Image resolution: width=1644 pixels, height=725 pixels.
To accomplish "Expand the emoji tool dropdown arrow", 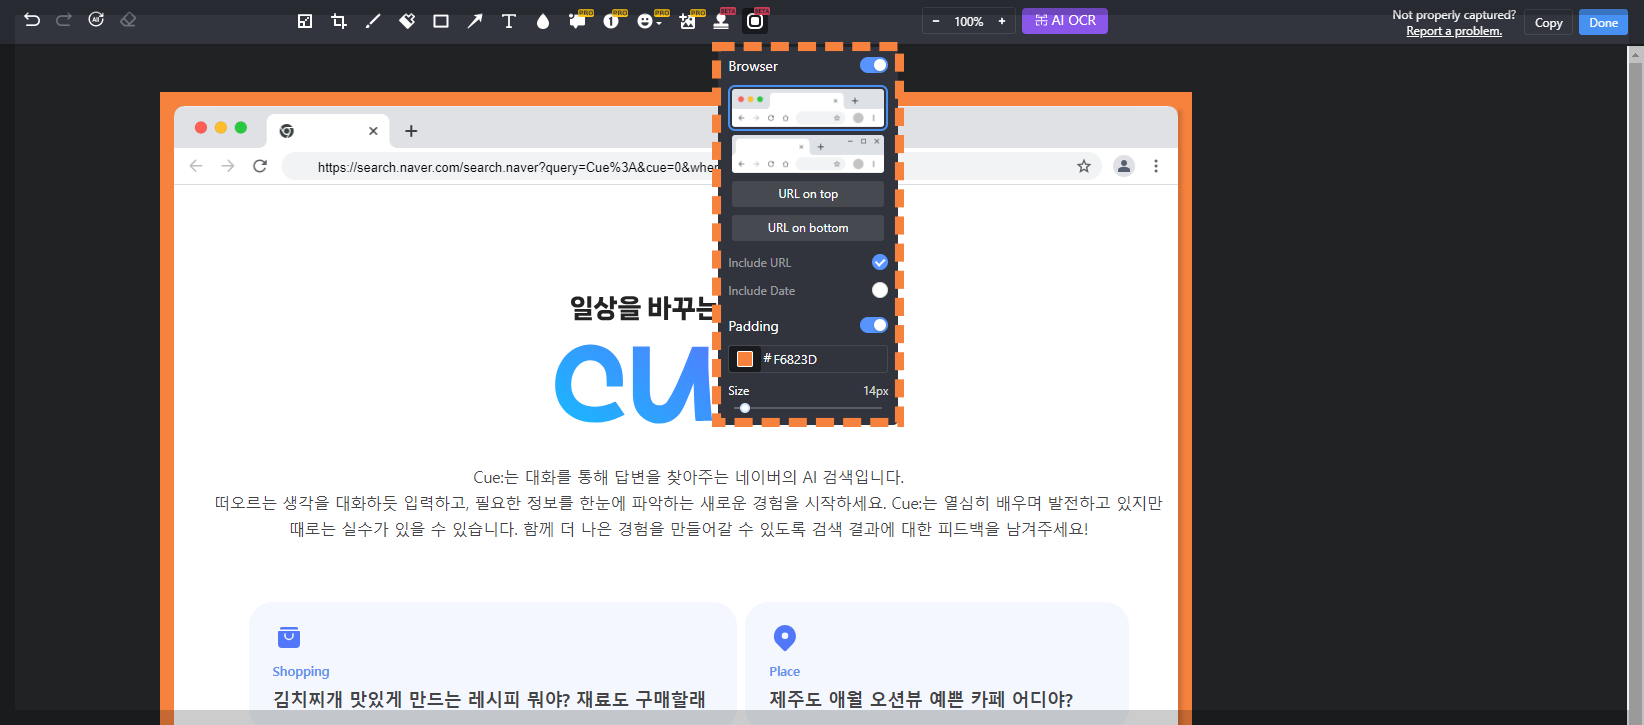I will coord(659,23).
